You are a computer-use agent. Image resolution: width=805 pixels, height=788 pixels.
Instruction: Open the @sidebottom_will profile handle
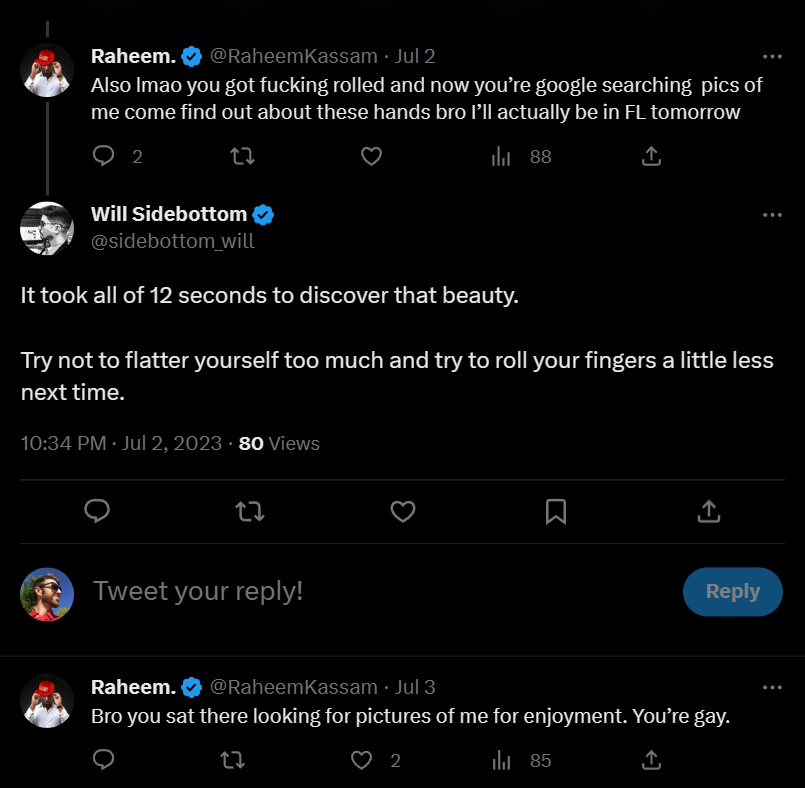click(x=172, y=241)
